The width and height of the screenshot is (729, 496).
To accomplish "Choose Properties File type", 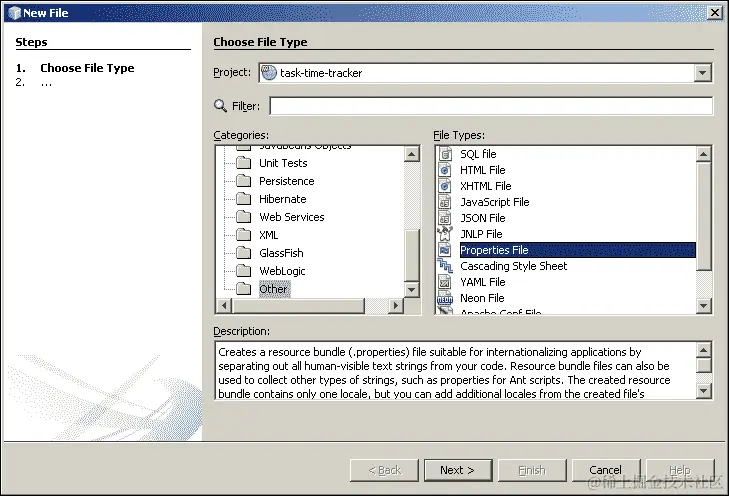I will coord(577,250).
